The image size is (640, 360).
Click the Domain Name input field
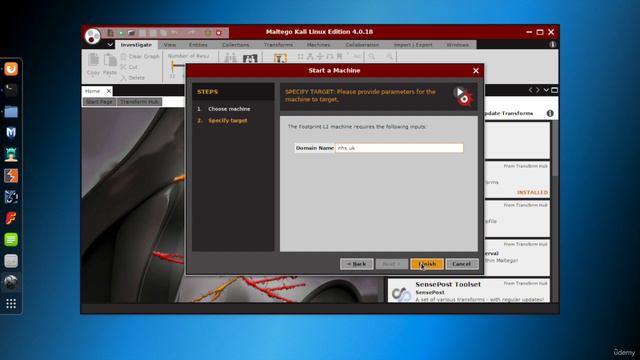[x=399, y=148]
